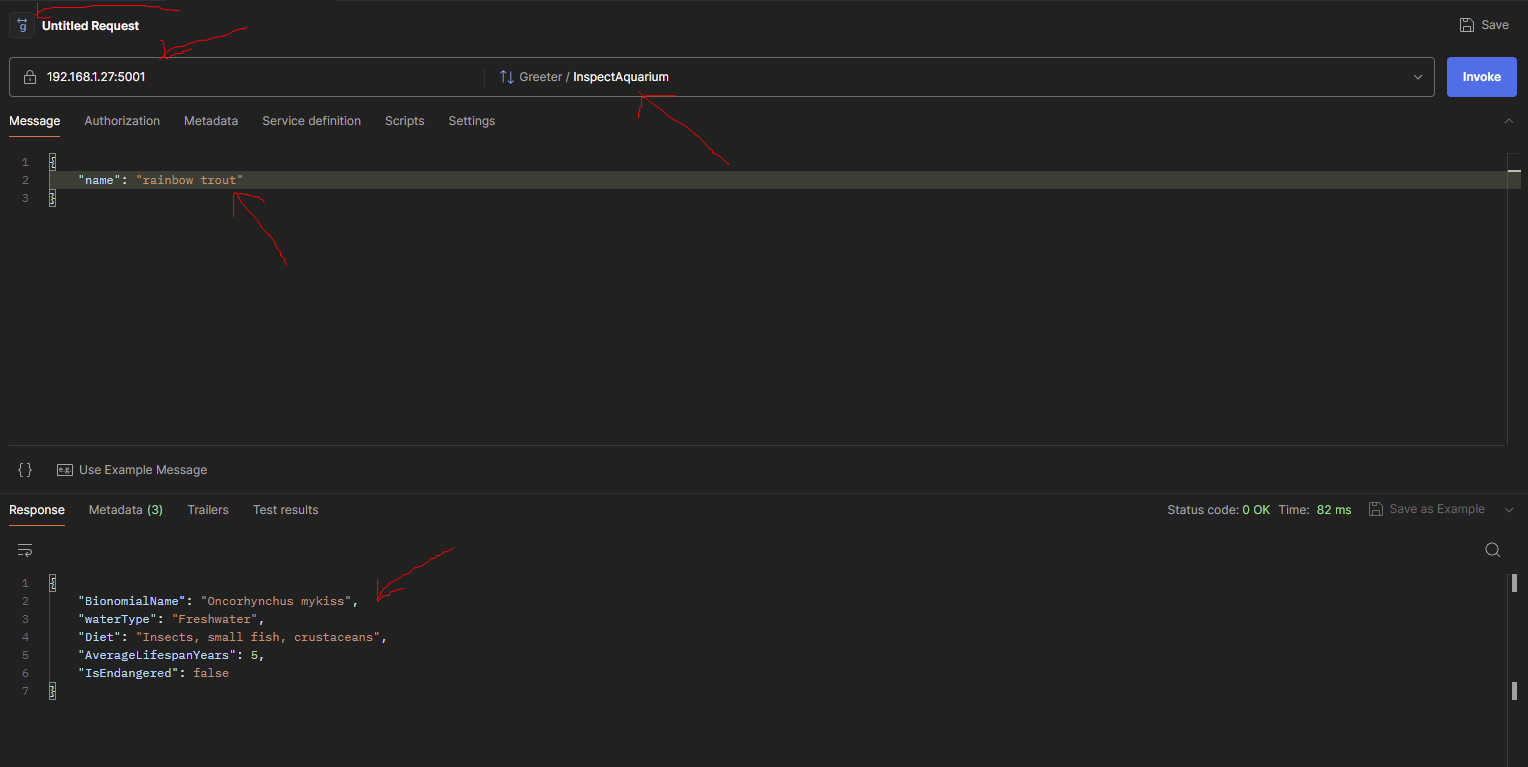Screen dimensions: 1528x767
Task: Click "Insects, small fish, crustaceans" value
Action: 258,637
